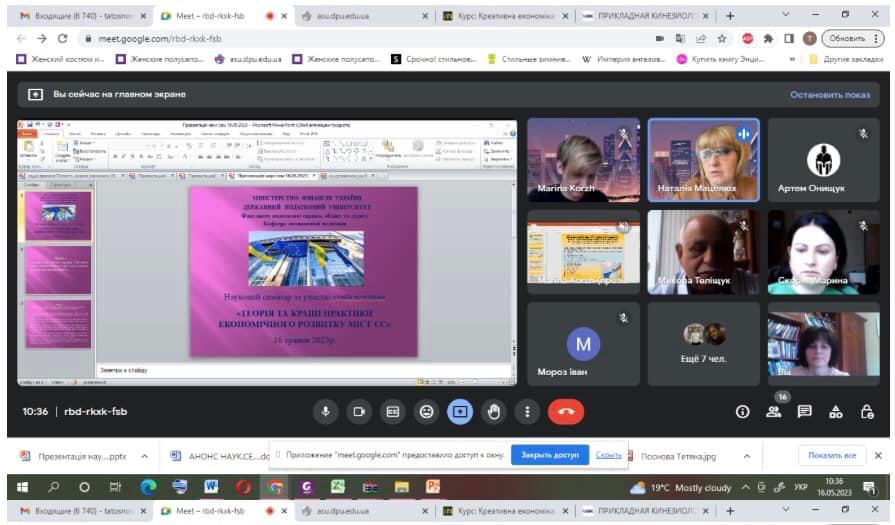
Task: Open Купить книгу bookmark
Action: [x=721, y=59]
